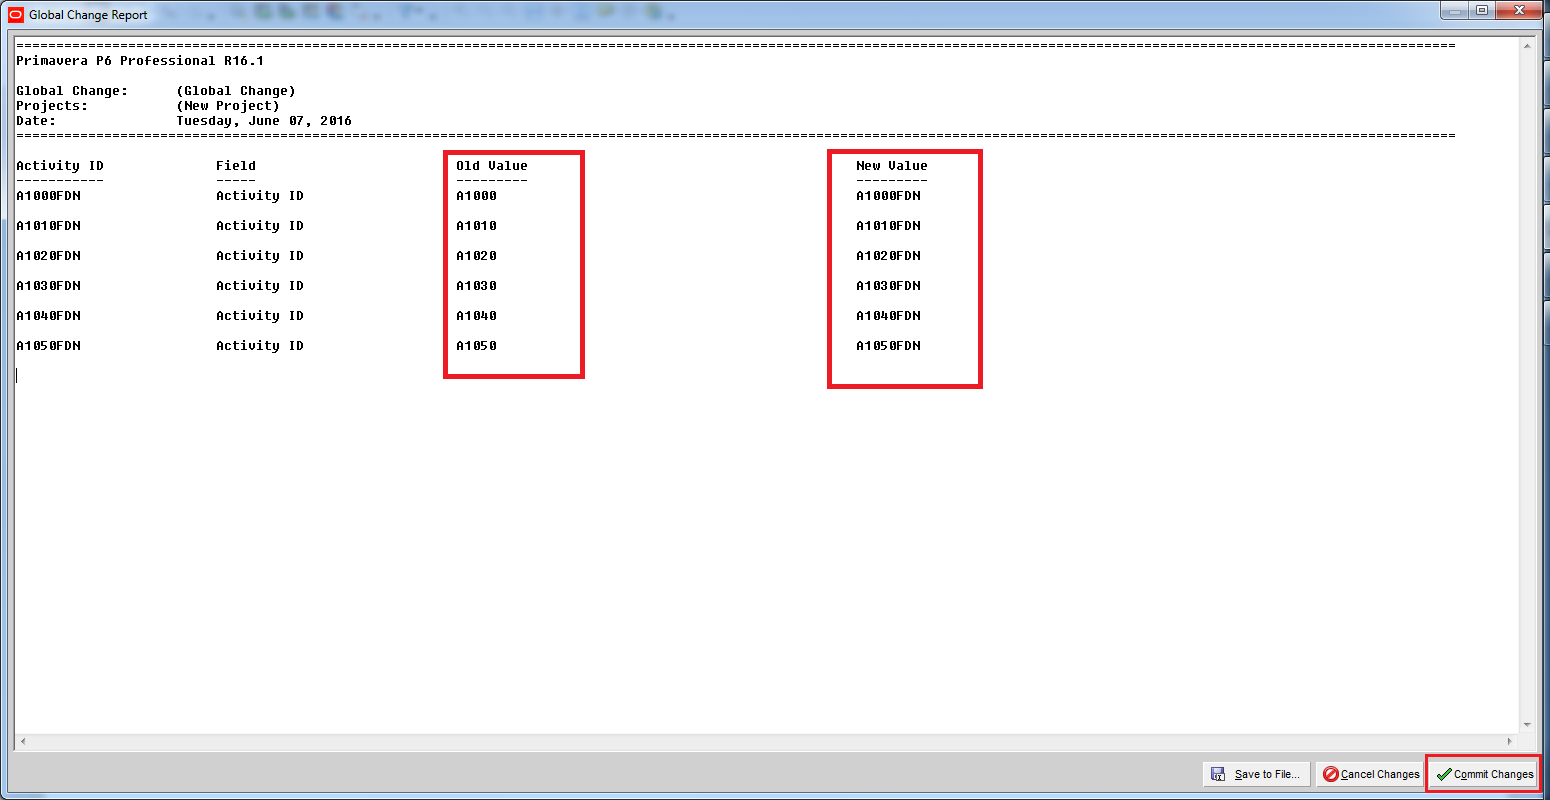Click the vertical scrollbar up arrow
1550x800 pixels.
coord(1527,46)
